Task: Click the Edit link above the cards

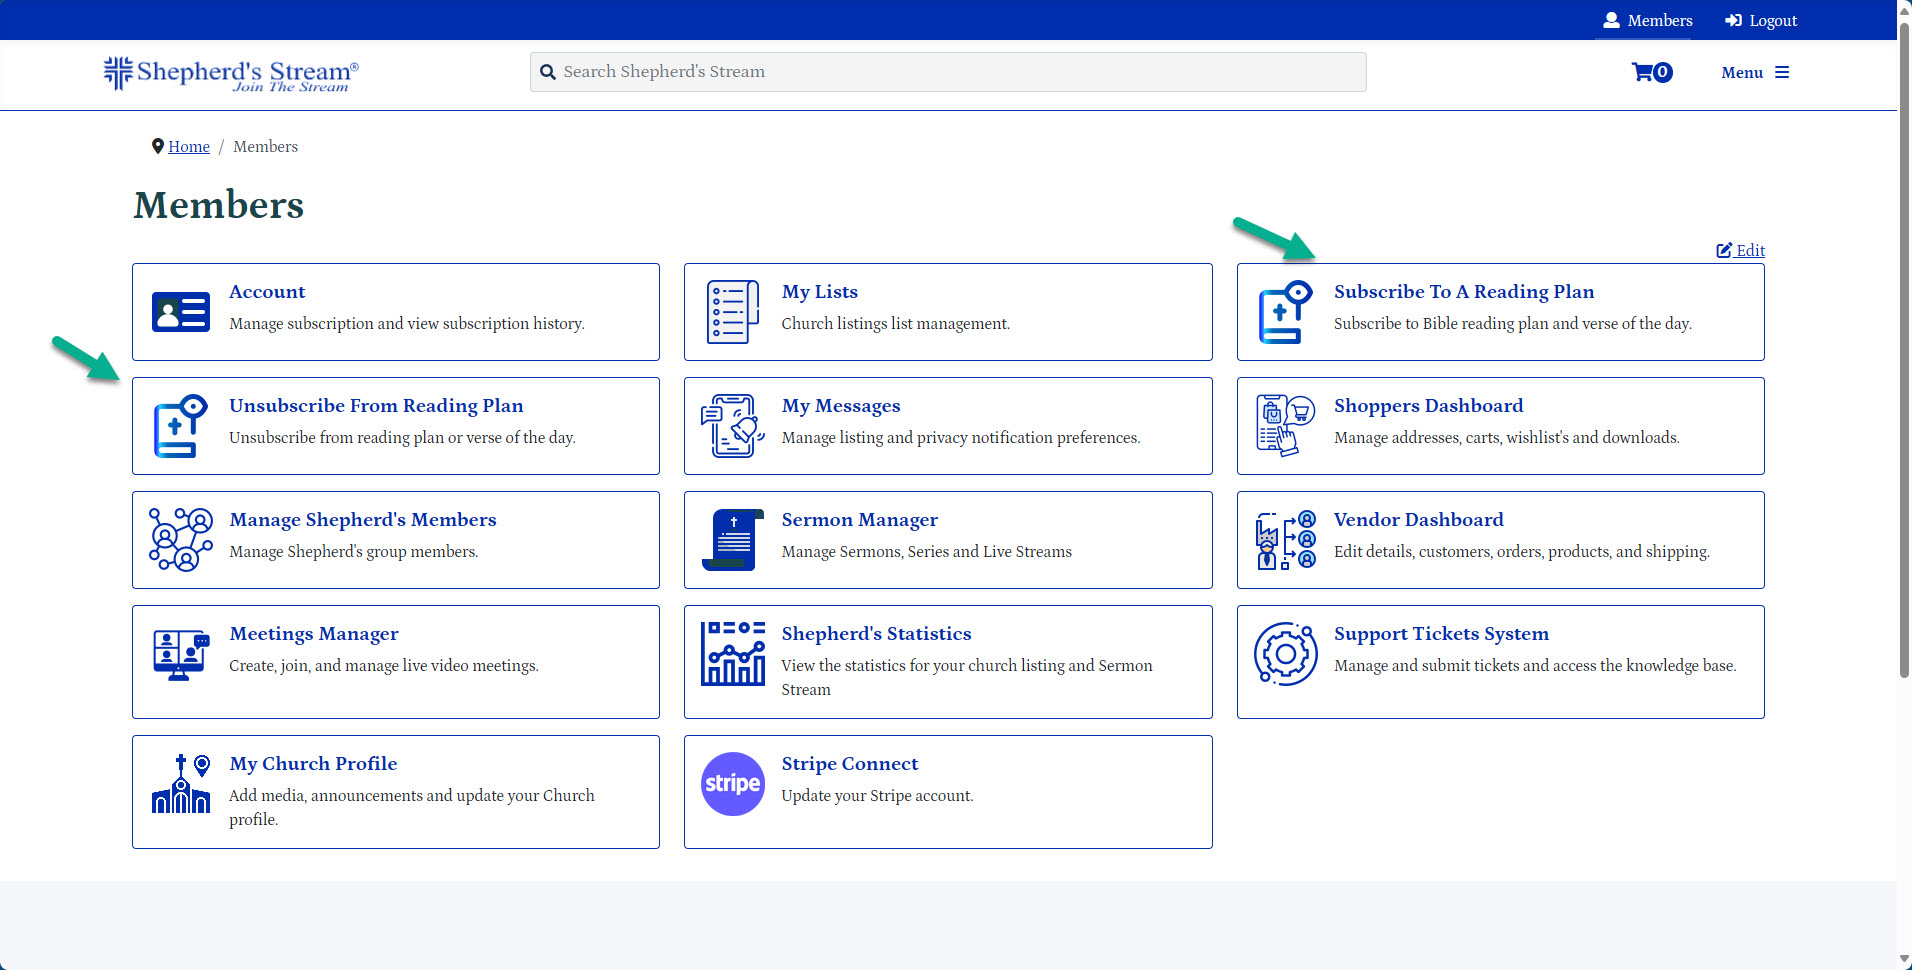Action: pyautogui.click(x=1741, y=250)
